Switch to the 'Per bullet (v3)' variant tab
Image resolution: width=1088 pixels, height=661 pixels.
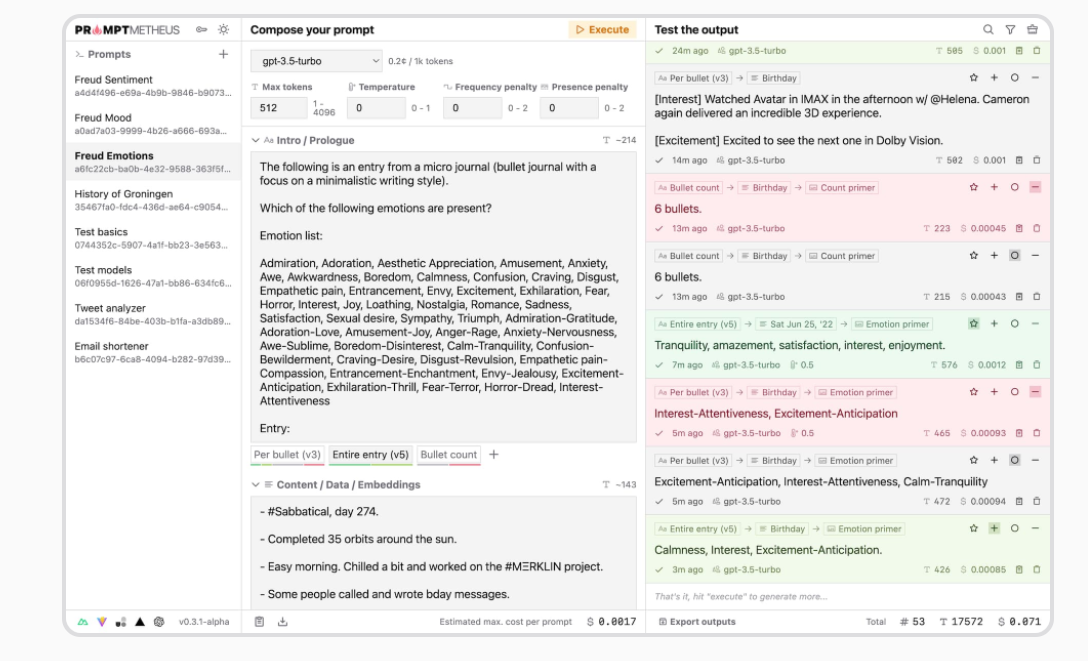tap(288, 455)
